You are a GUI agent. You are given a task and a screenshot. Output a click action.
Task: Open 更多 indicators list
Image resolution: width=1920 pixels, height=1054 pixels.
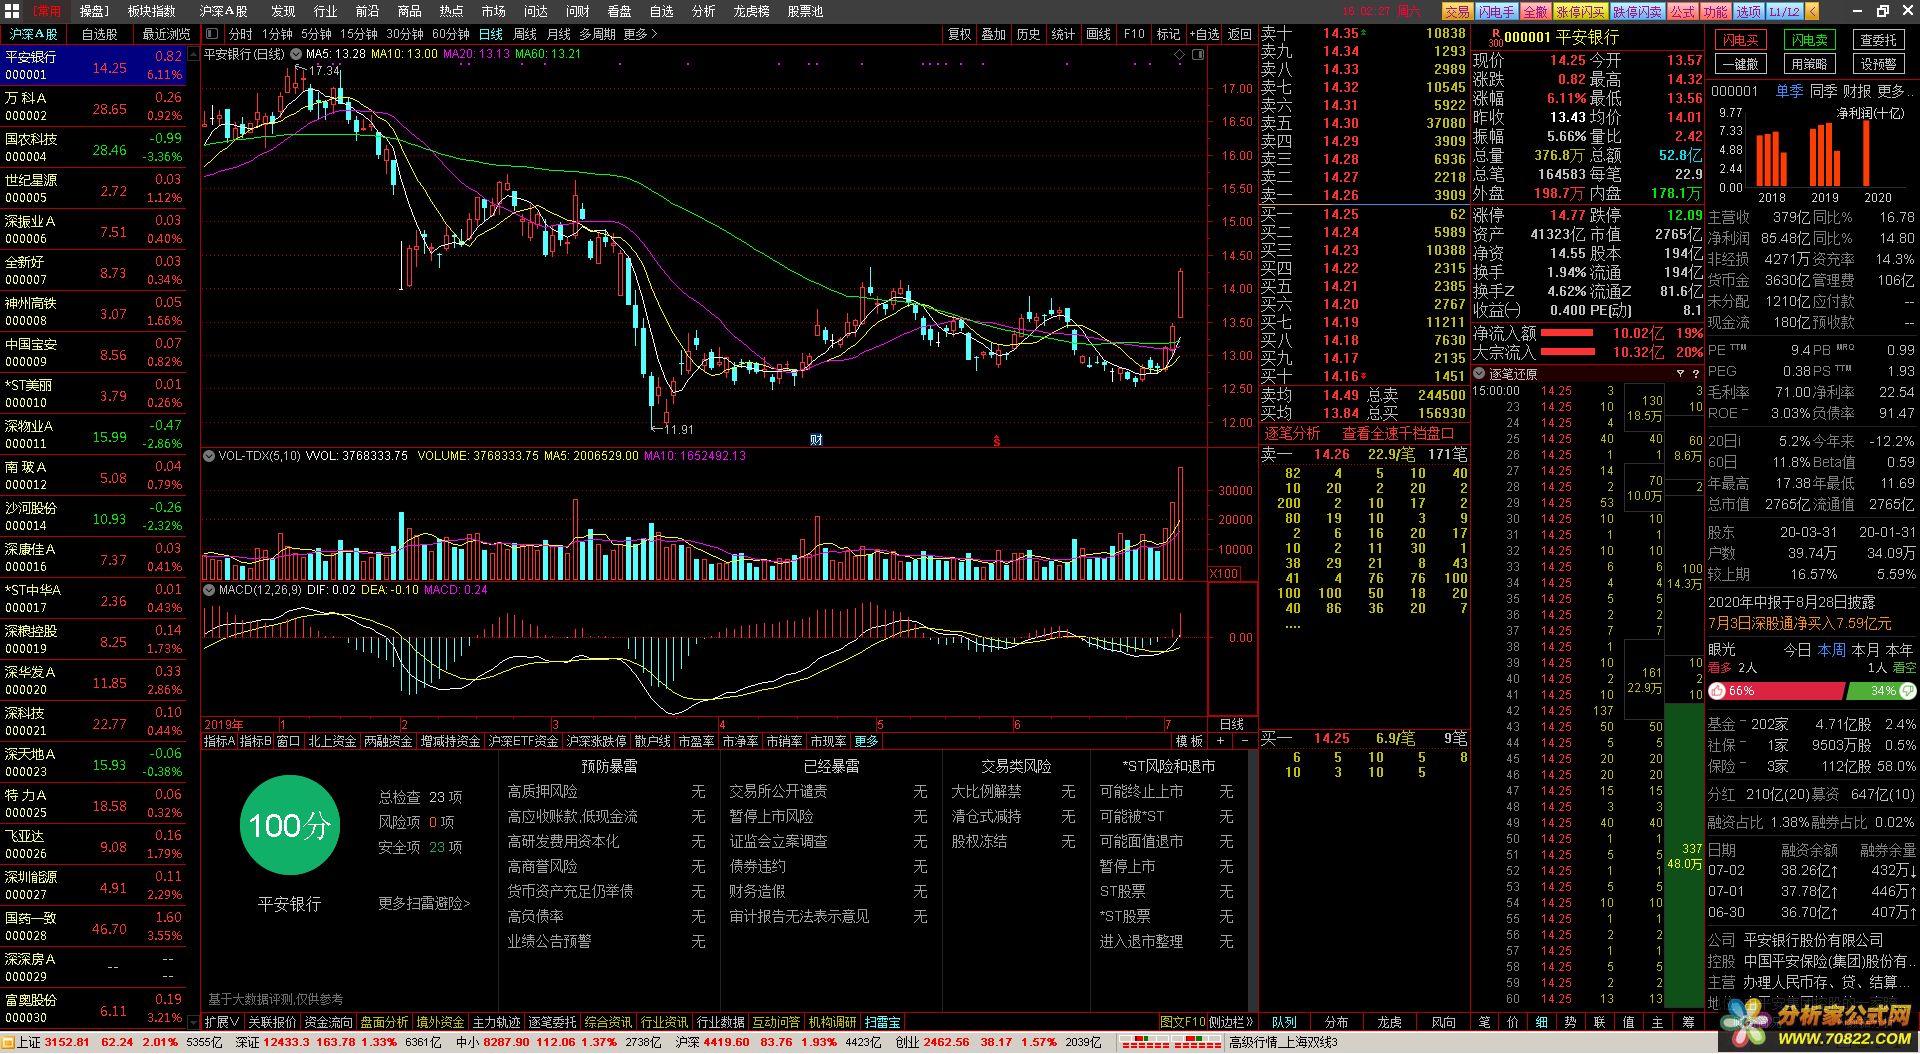tap(866, 741)
